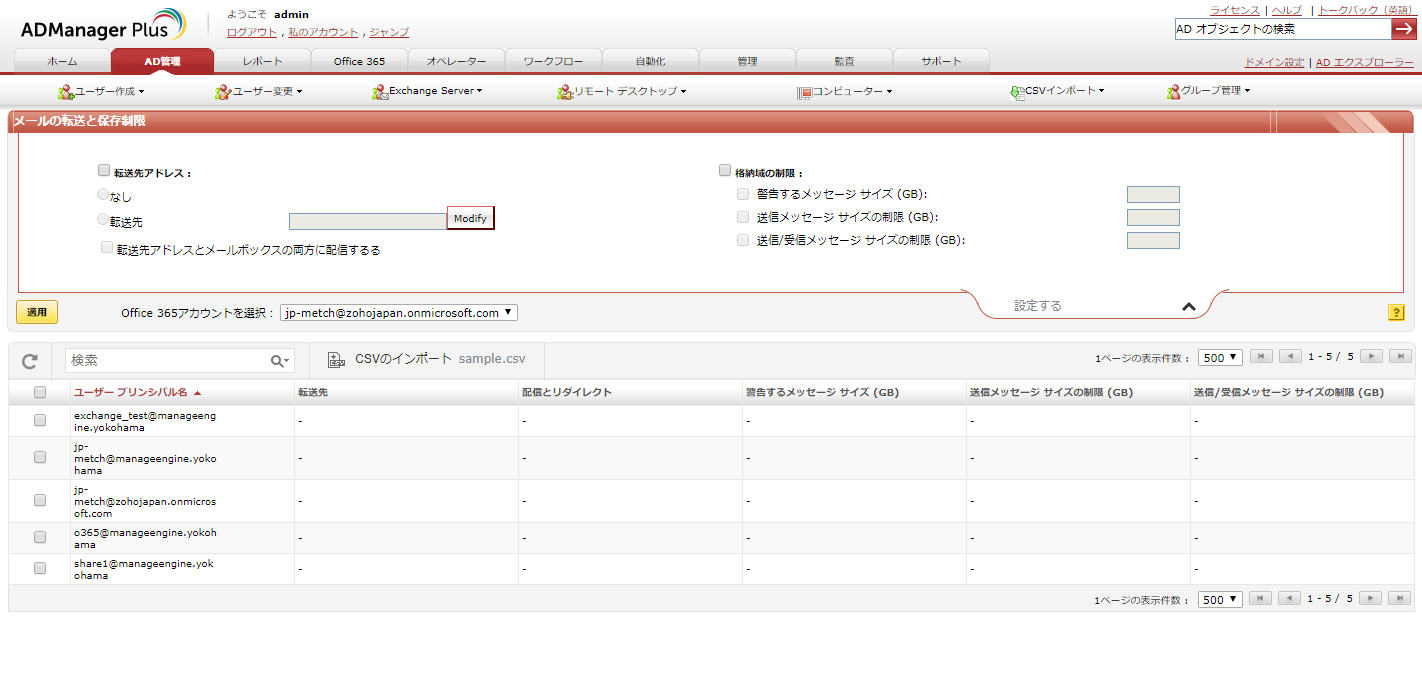Click the 警告するメッセージ サイズ value field
Viewport: 1422px width, 673px height.
tap(1153, 194)
